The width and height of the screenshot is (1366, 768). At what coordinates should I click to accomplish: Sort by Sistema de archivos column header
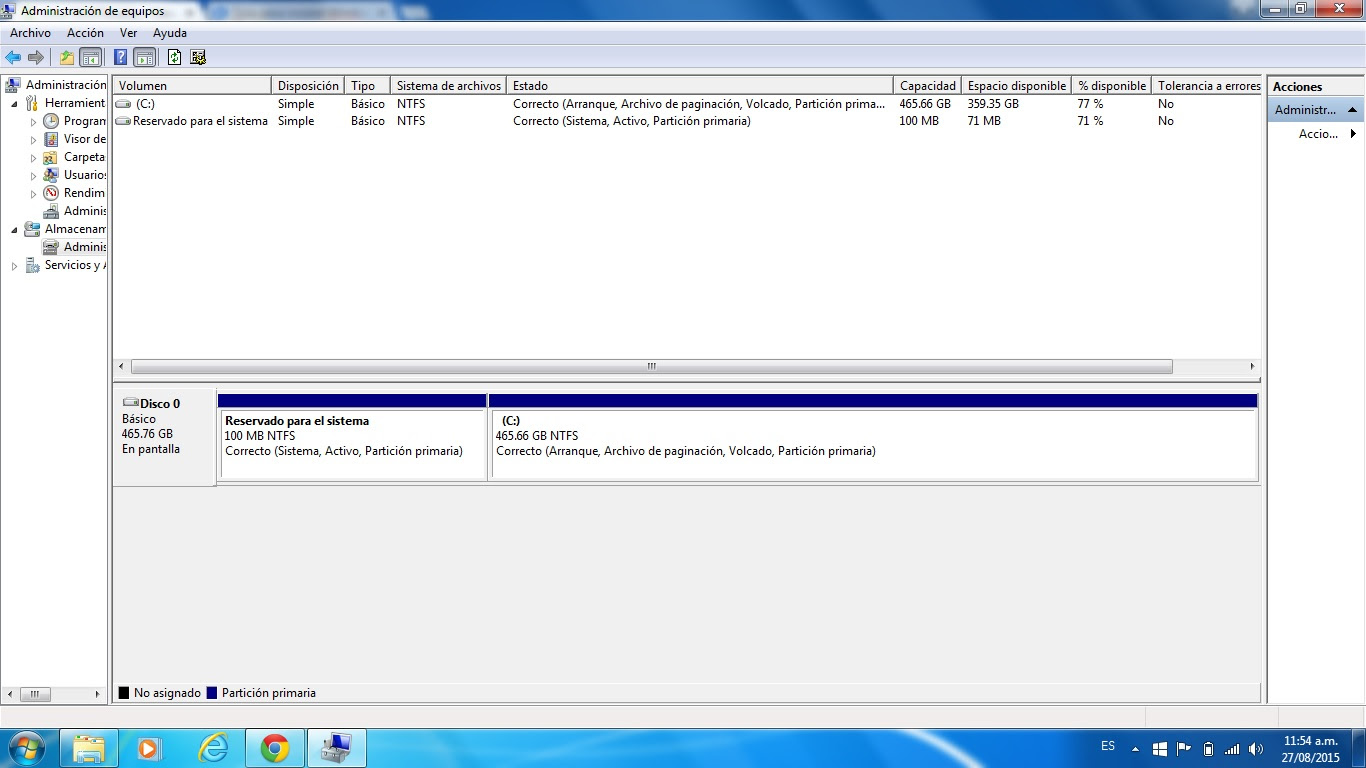(449, 86)
